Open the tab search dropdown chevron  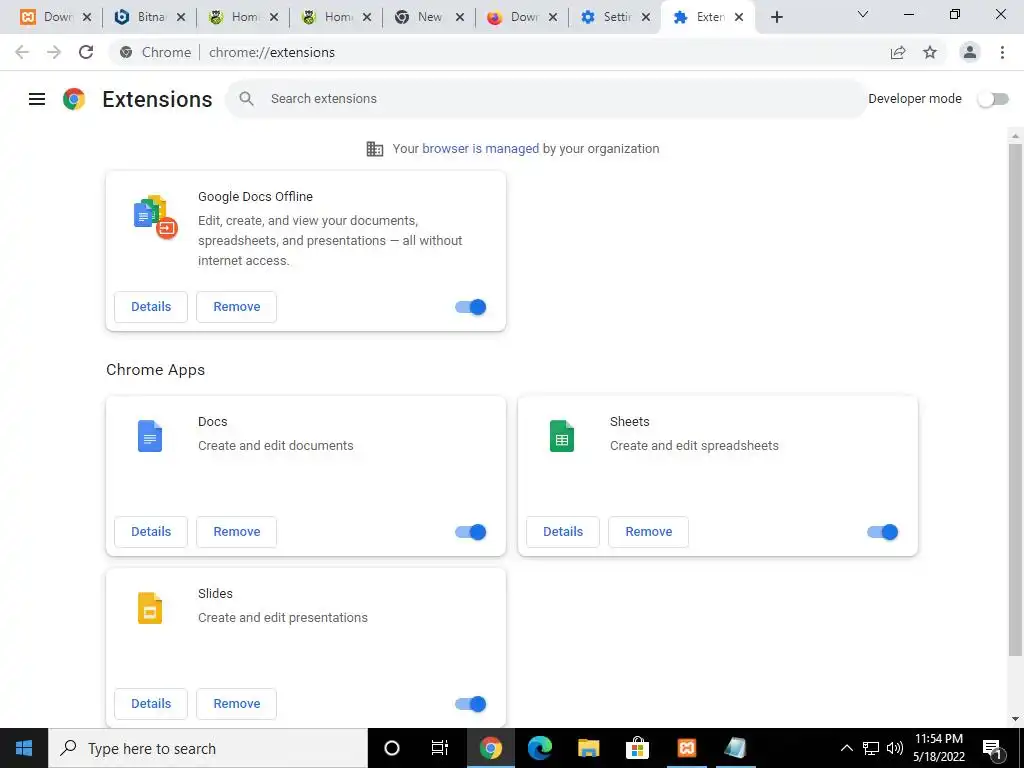coord(863,14)
